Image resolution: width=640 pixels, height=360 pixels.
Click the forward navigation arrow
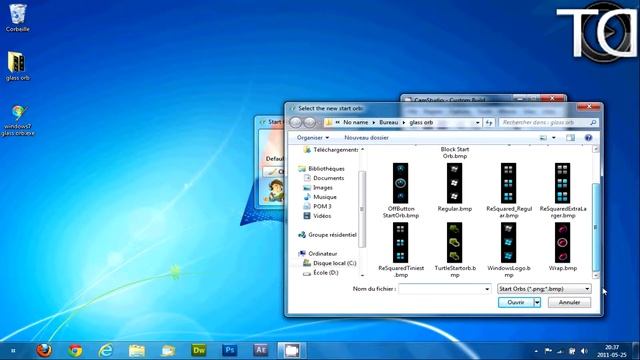(x=310, y=122)
